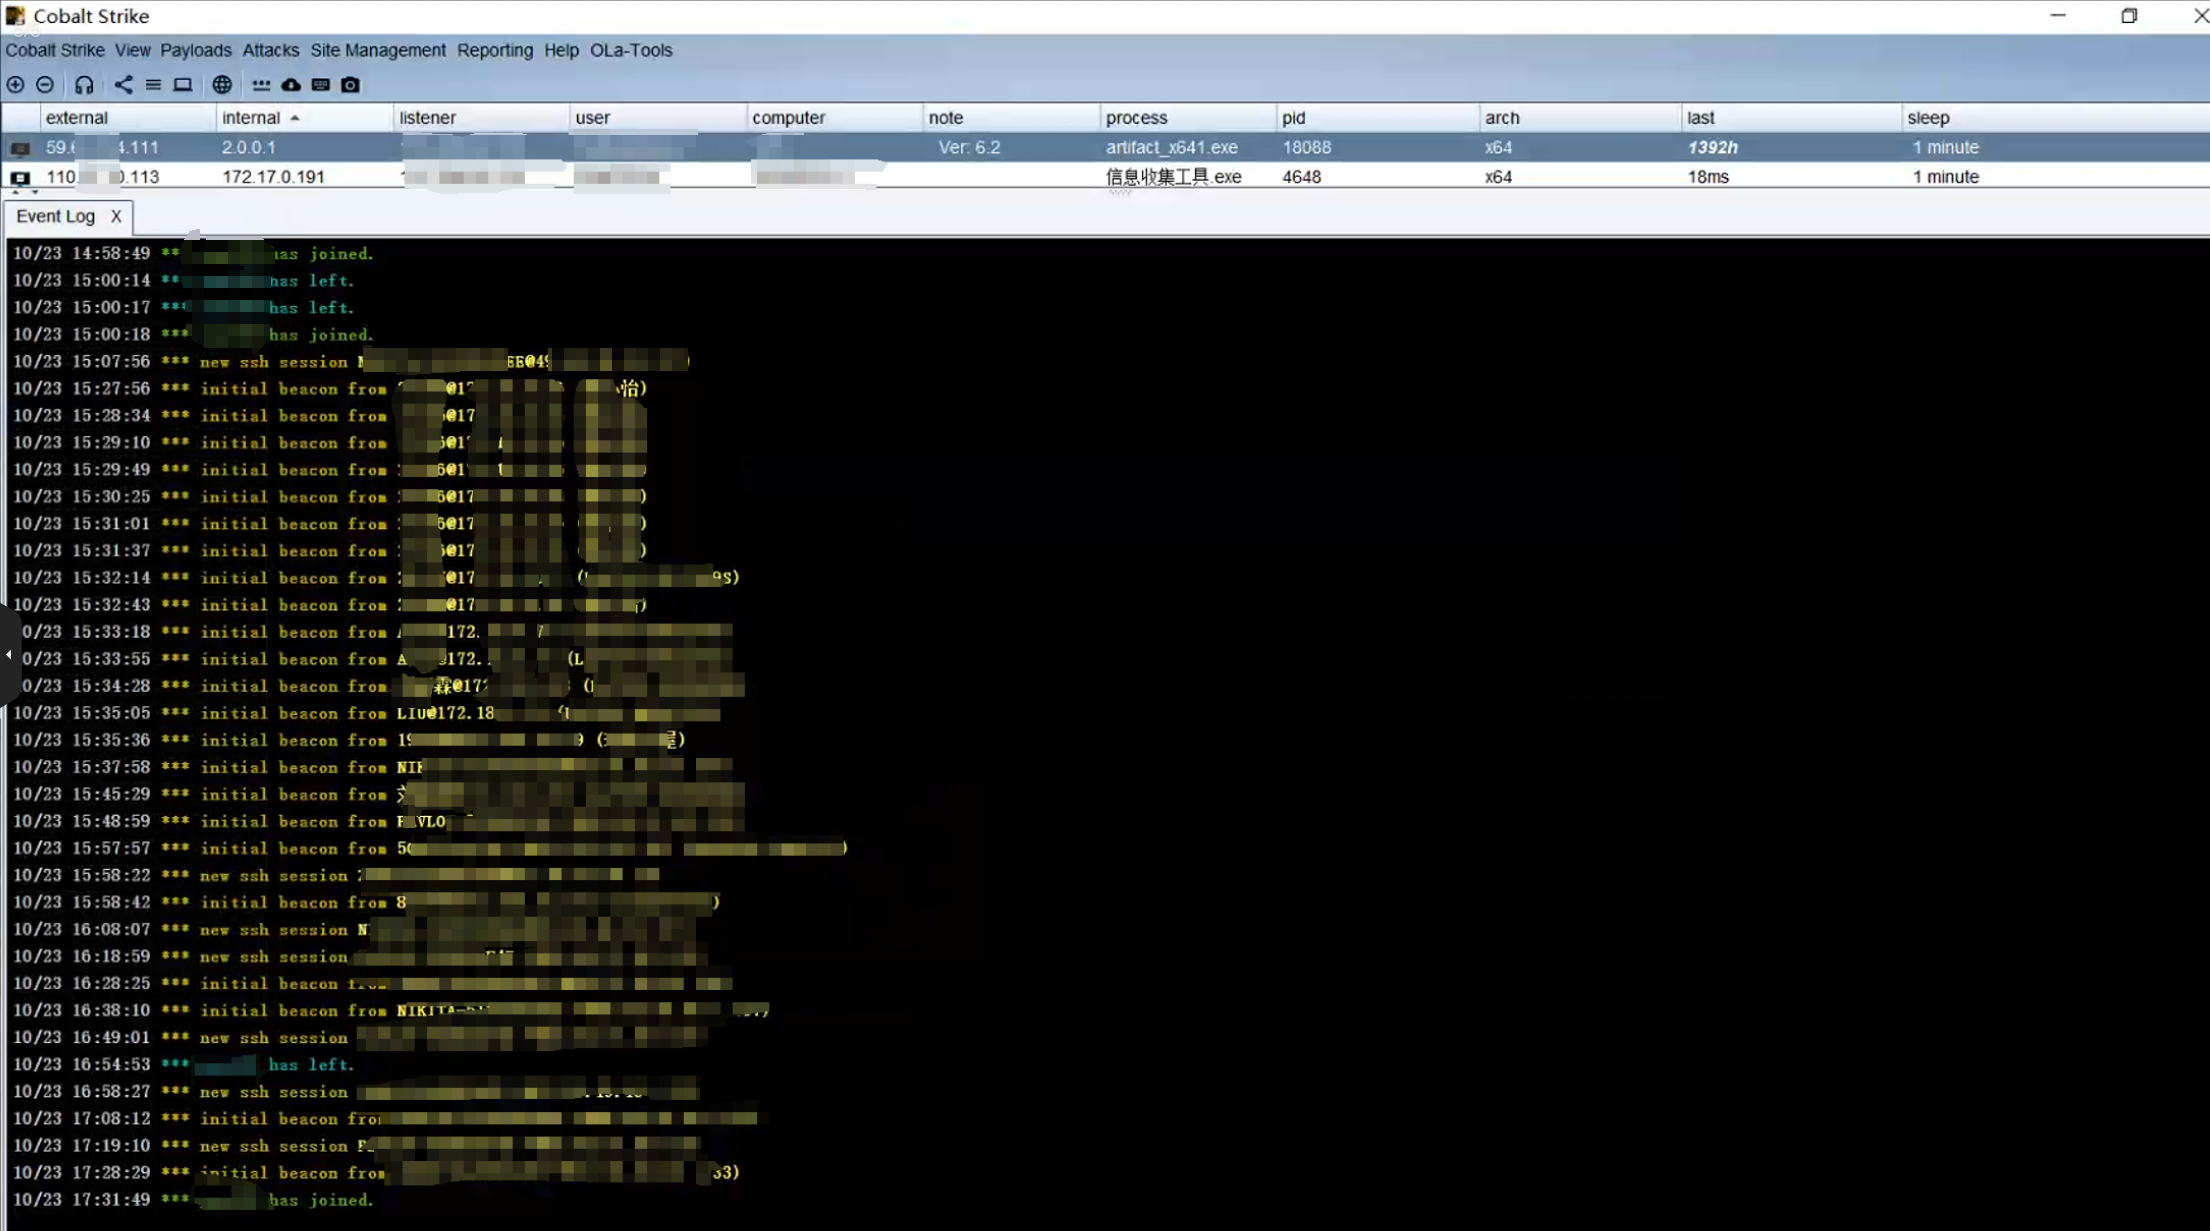The width and height of the screenshot is (2210, 1231).
Task: Click log entry at 10/23 17:28:29
Action: [376, 1173]
